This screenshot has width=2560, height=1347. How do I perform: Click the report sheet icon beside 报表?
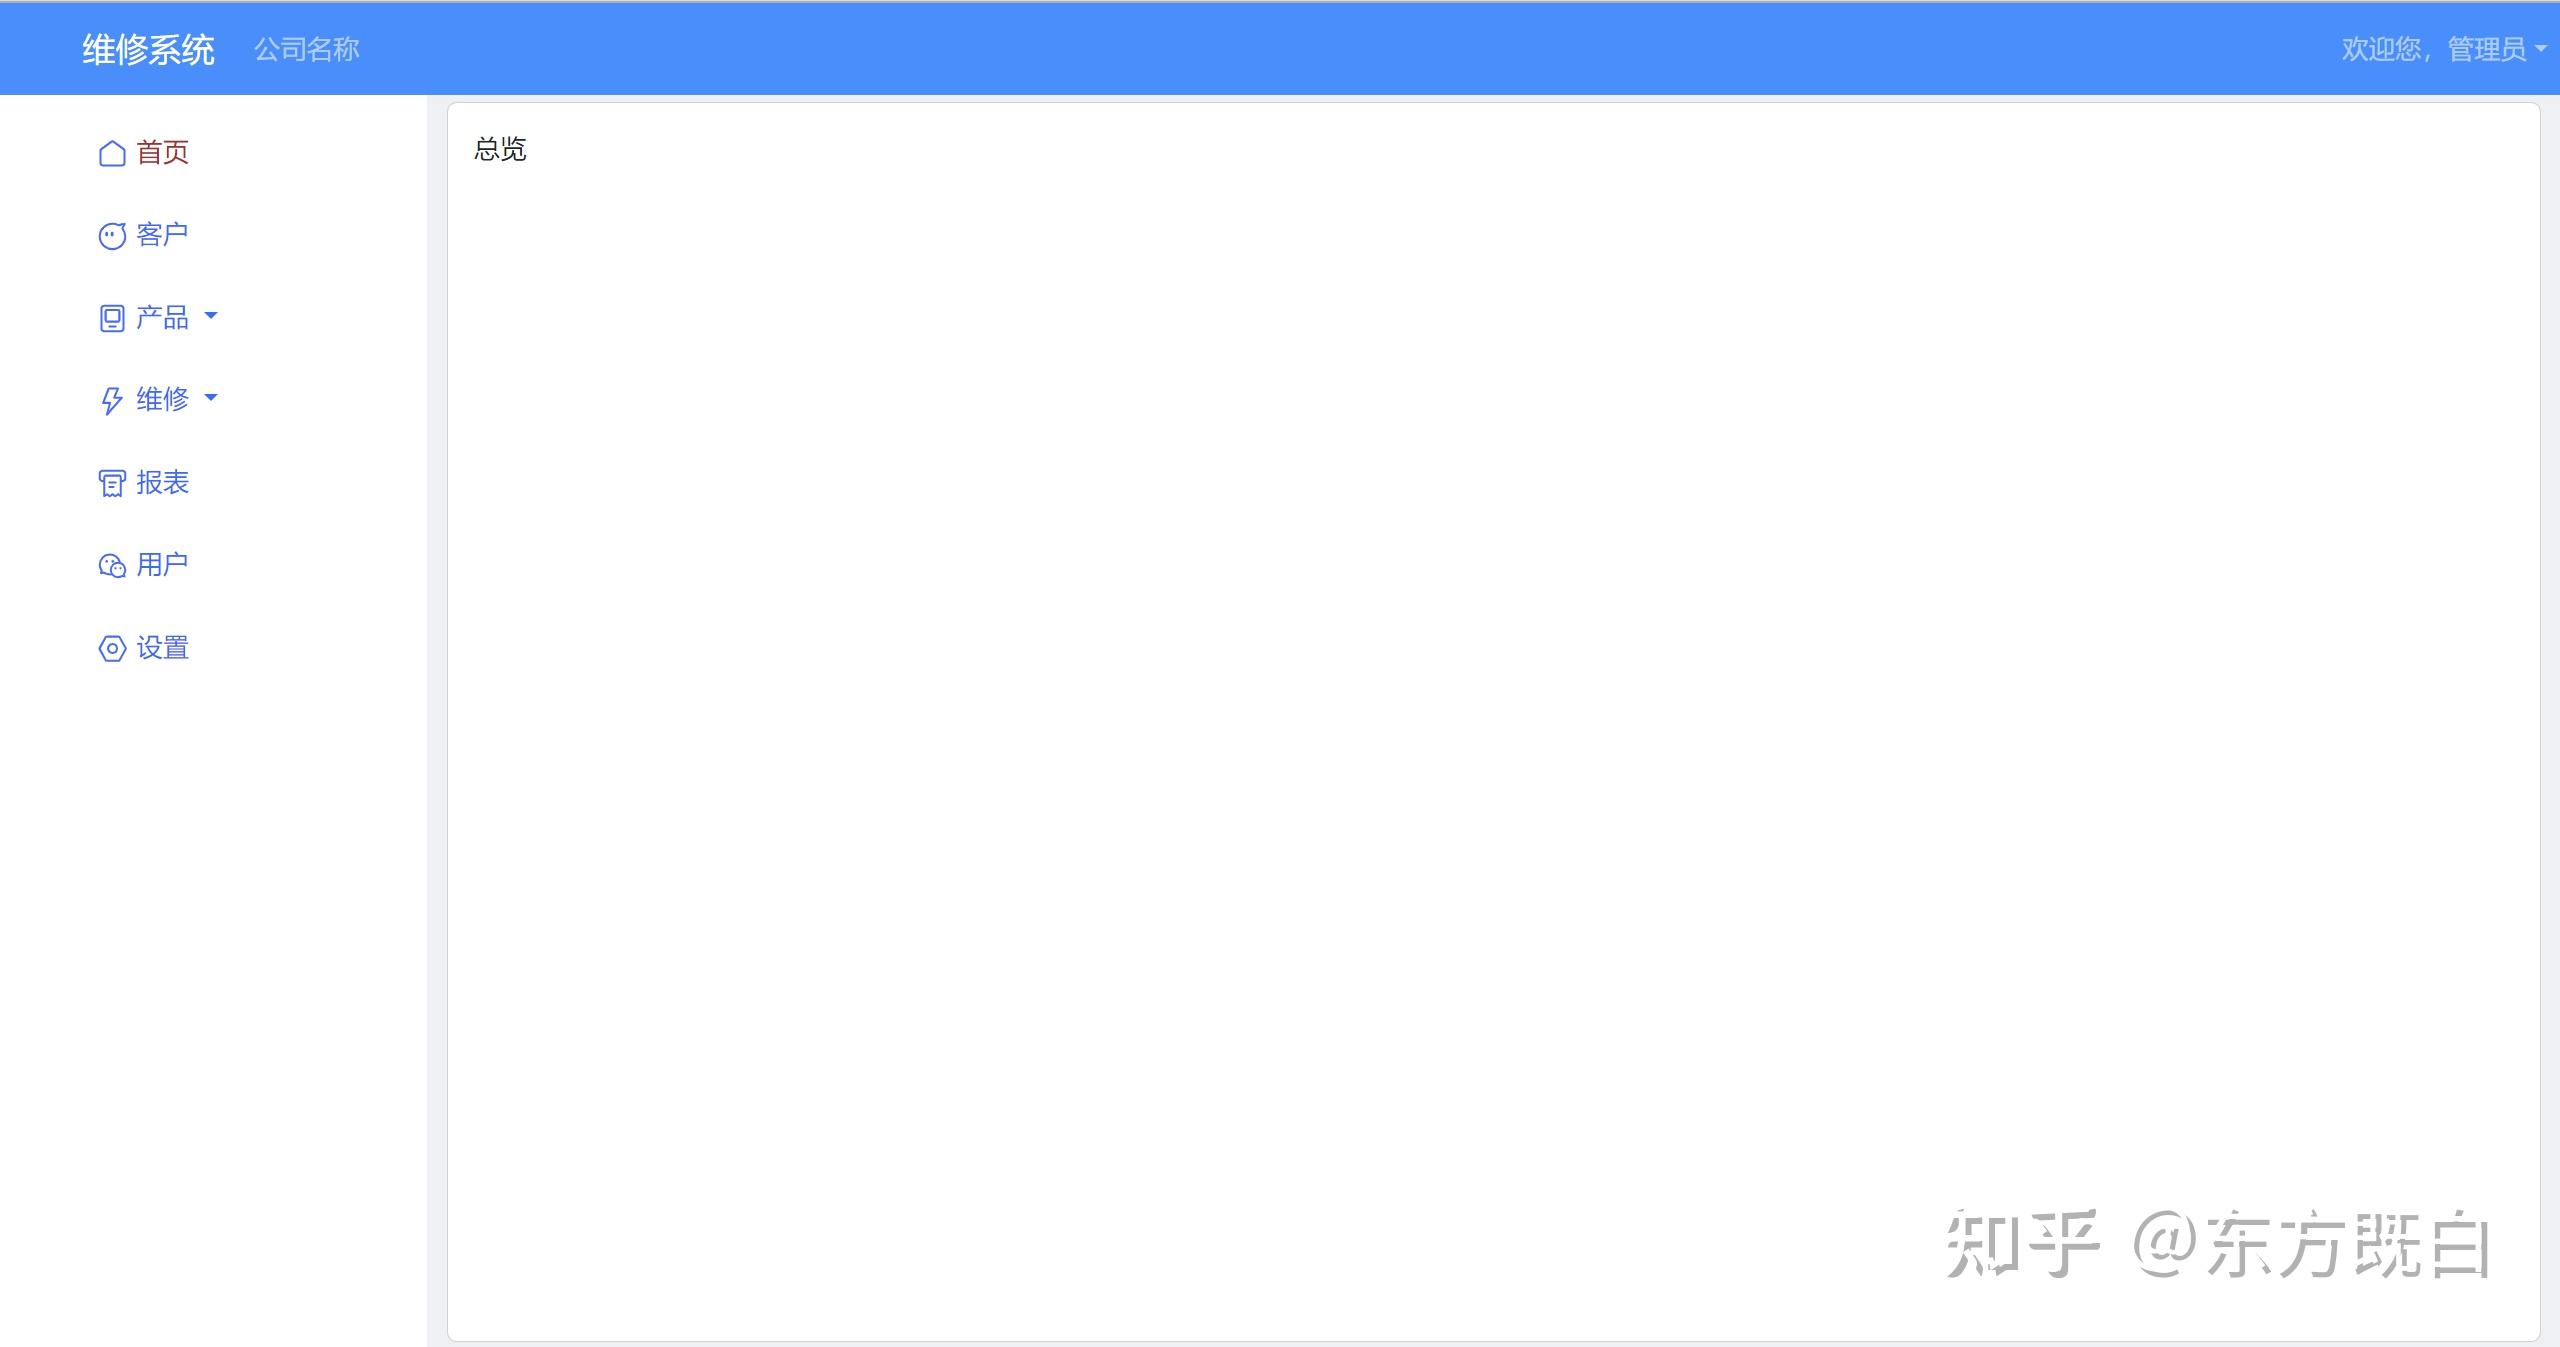112,483
